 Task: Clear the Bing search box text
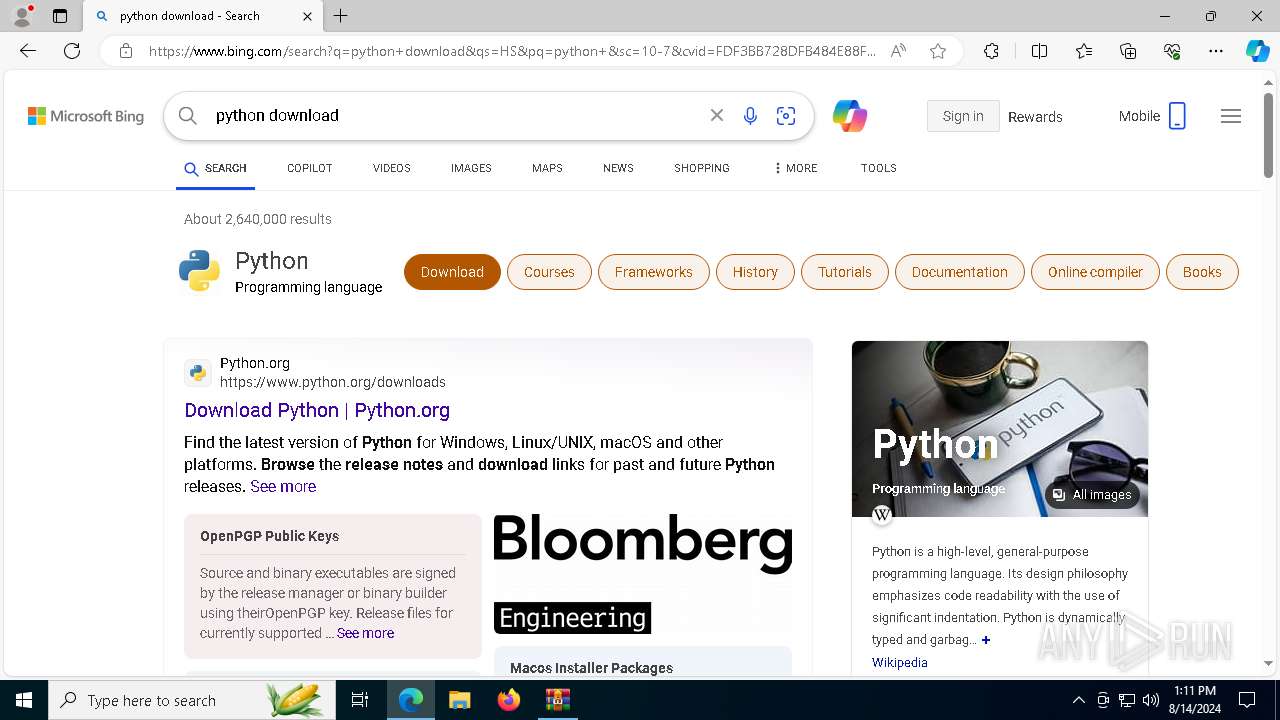(717, 116)
